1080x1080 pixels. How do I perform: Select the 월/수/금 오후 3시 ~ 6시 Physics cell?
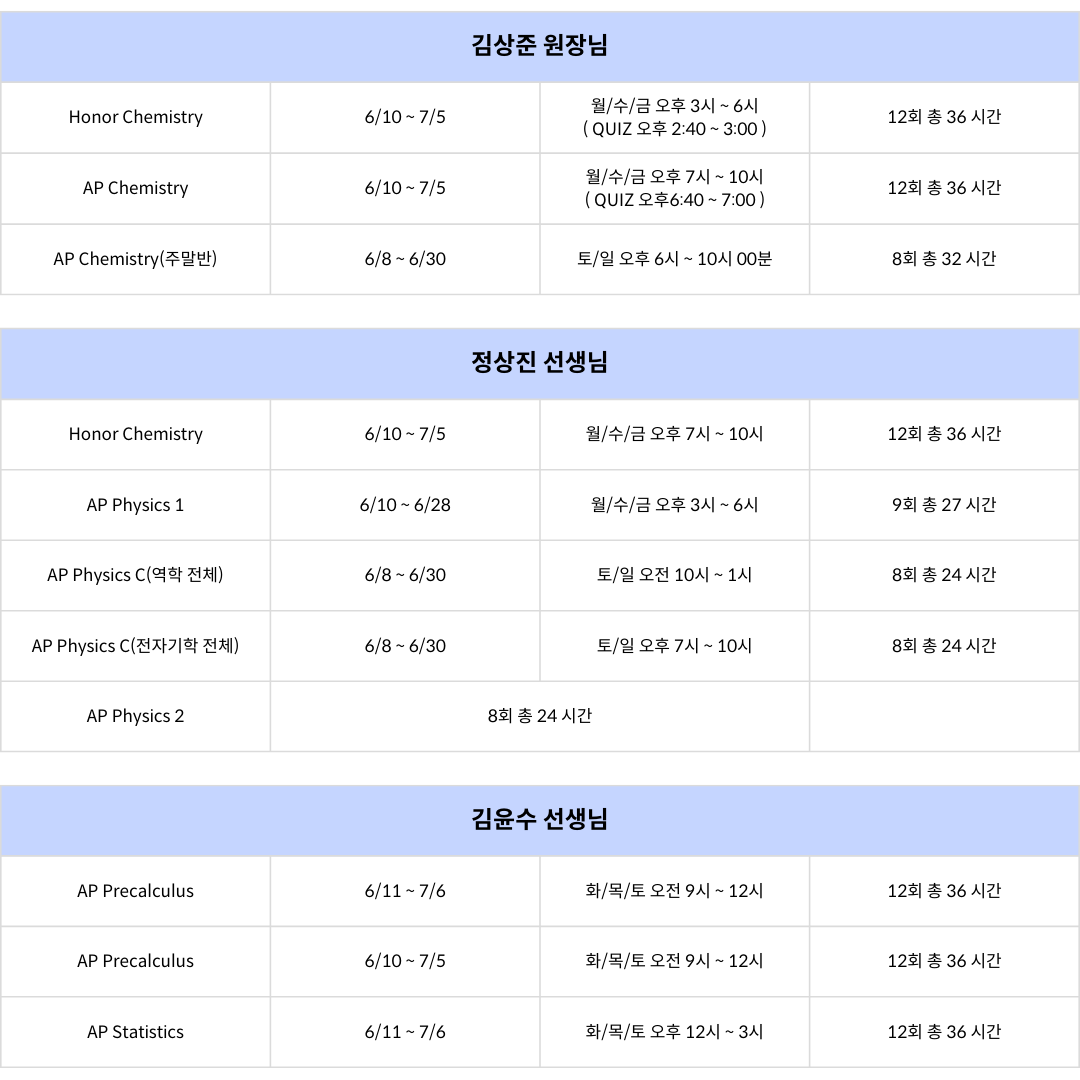674,505
